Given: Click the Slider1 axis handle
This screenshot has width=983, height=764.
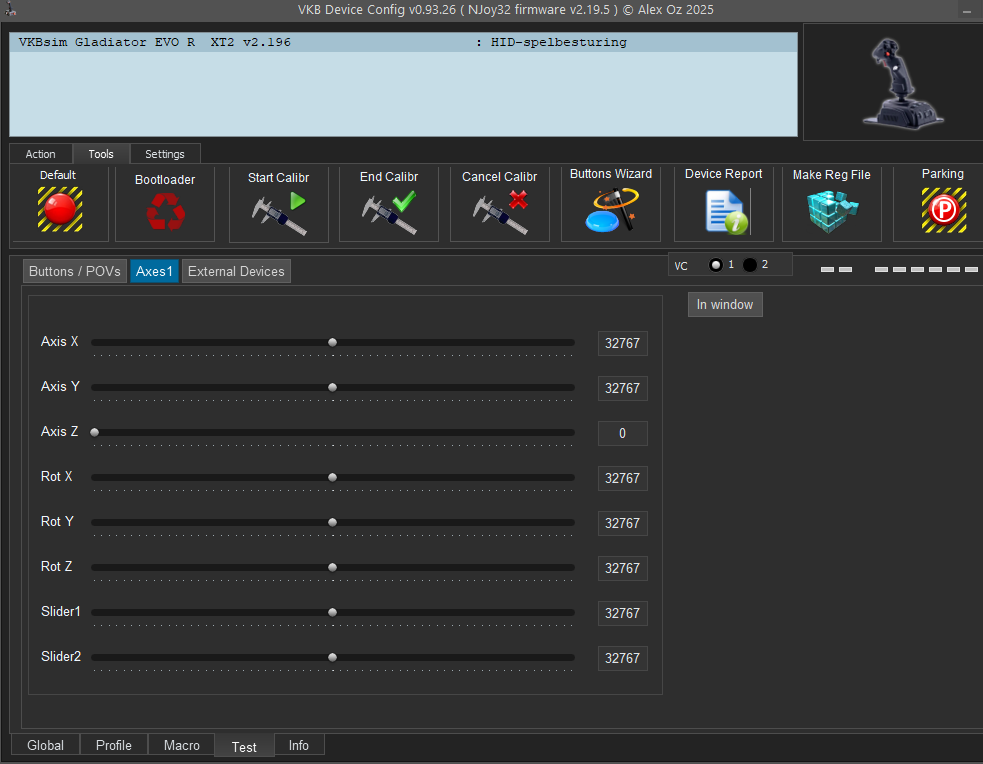Looking at the screenshot, I should [333, 612].
